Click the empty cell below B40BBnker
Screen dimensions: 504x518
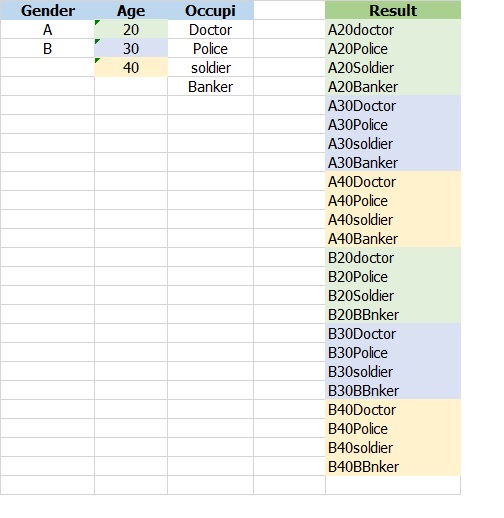pyautogui.click(x=393, y=485)
